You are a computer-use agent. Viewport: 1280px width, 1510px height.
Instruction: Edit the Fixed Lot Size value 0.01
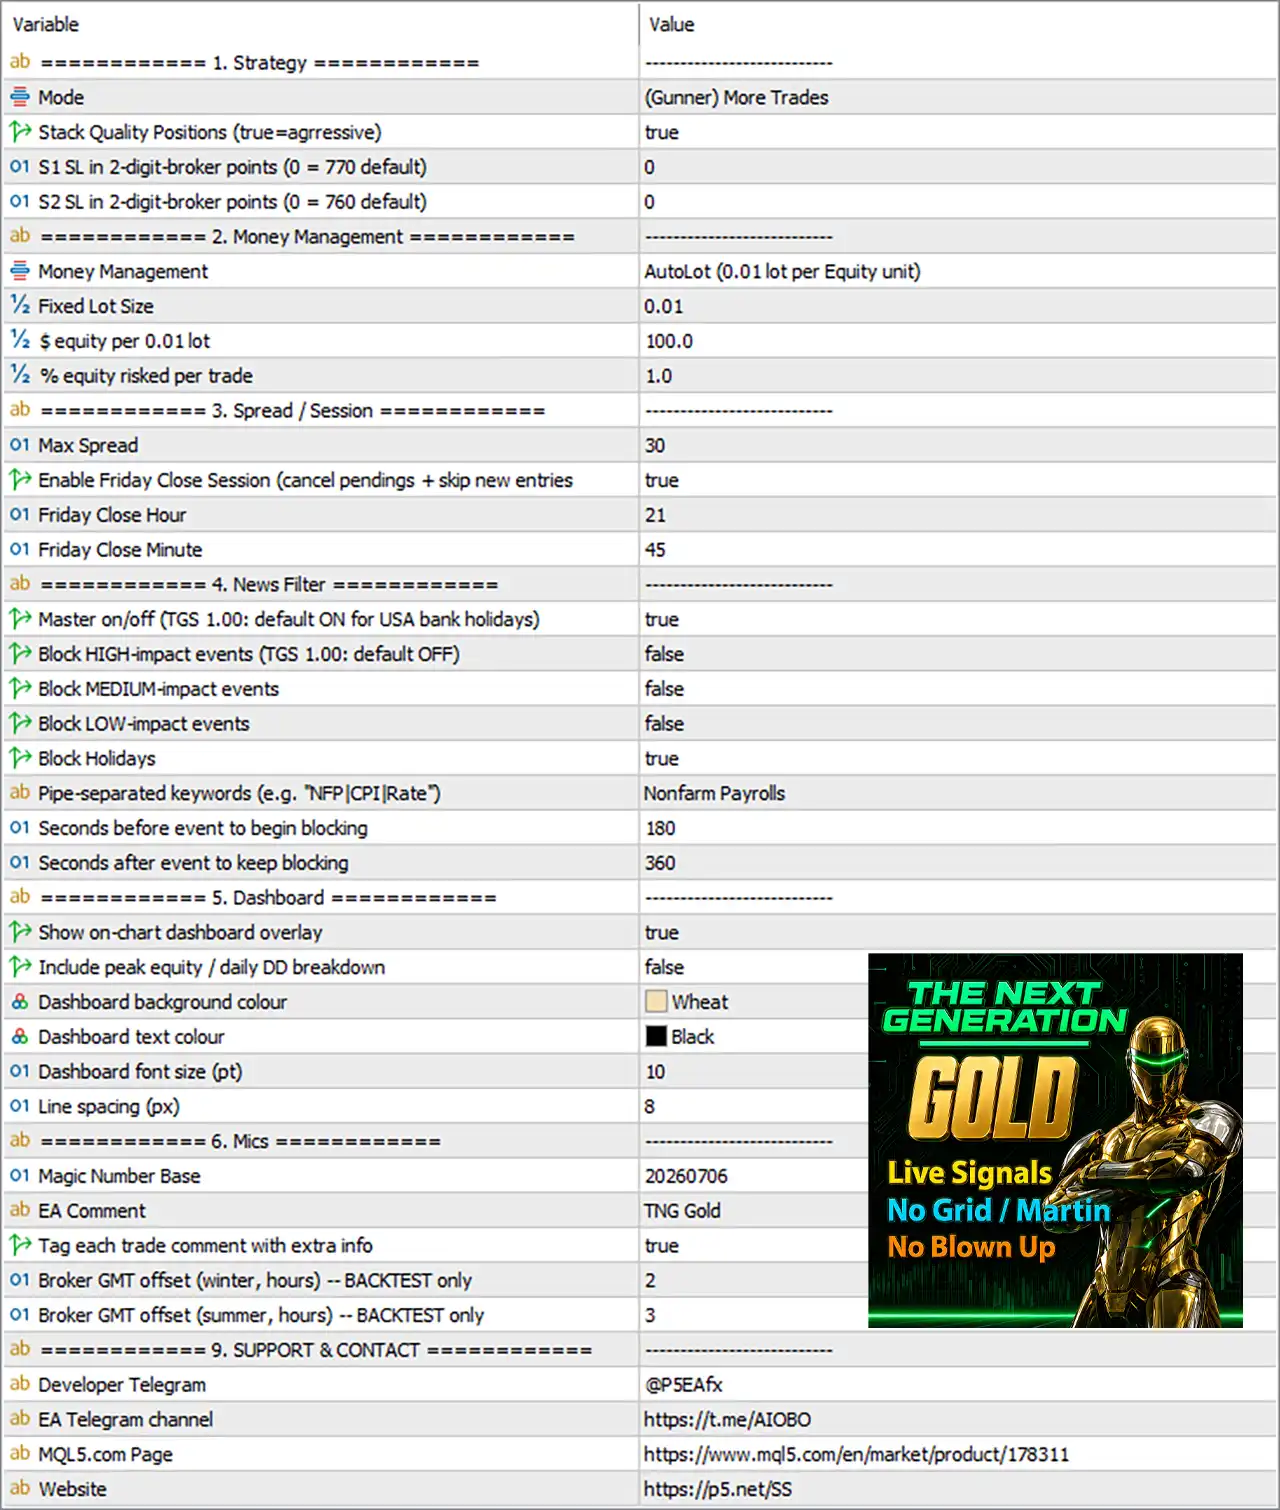[664, 307]
